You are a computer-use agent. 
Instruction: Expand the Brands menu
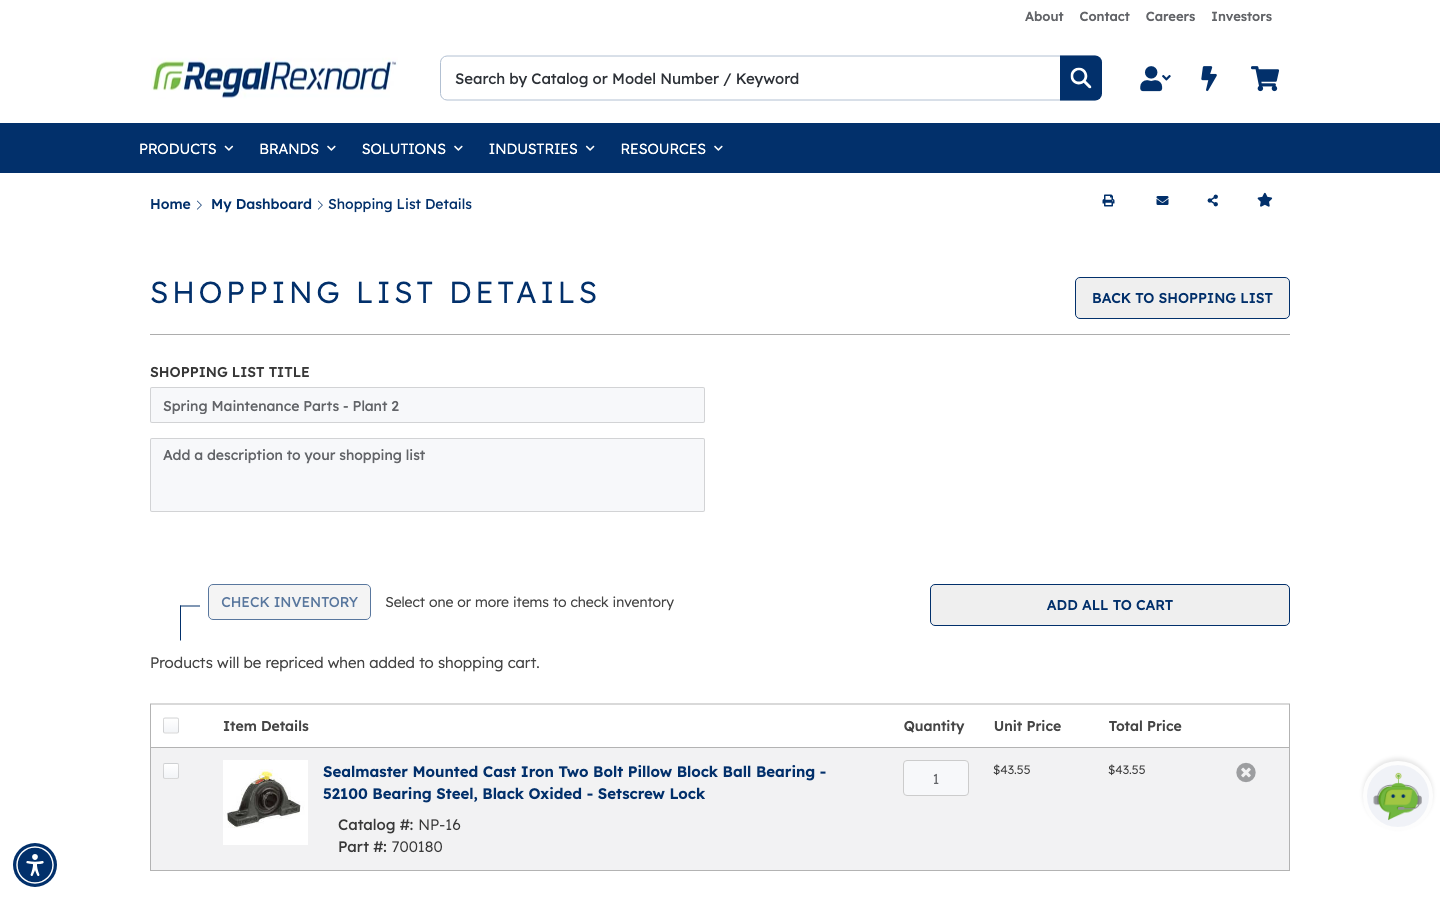point(297,149)
